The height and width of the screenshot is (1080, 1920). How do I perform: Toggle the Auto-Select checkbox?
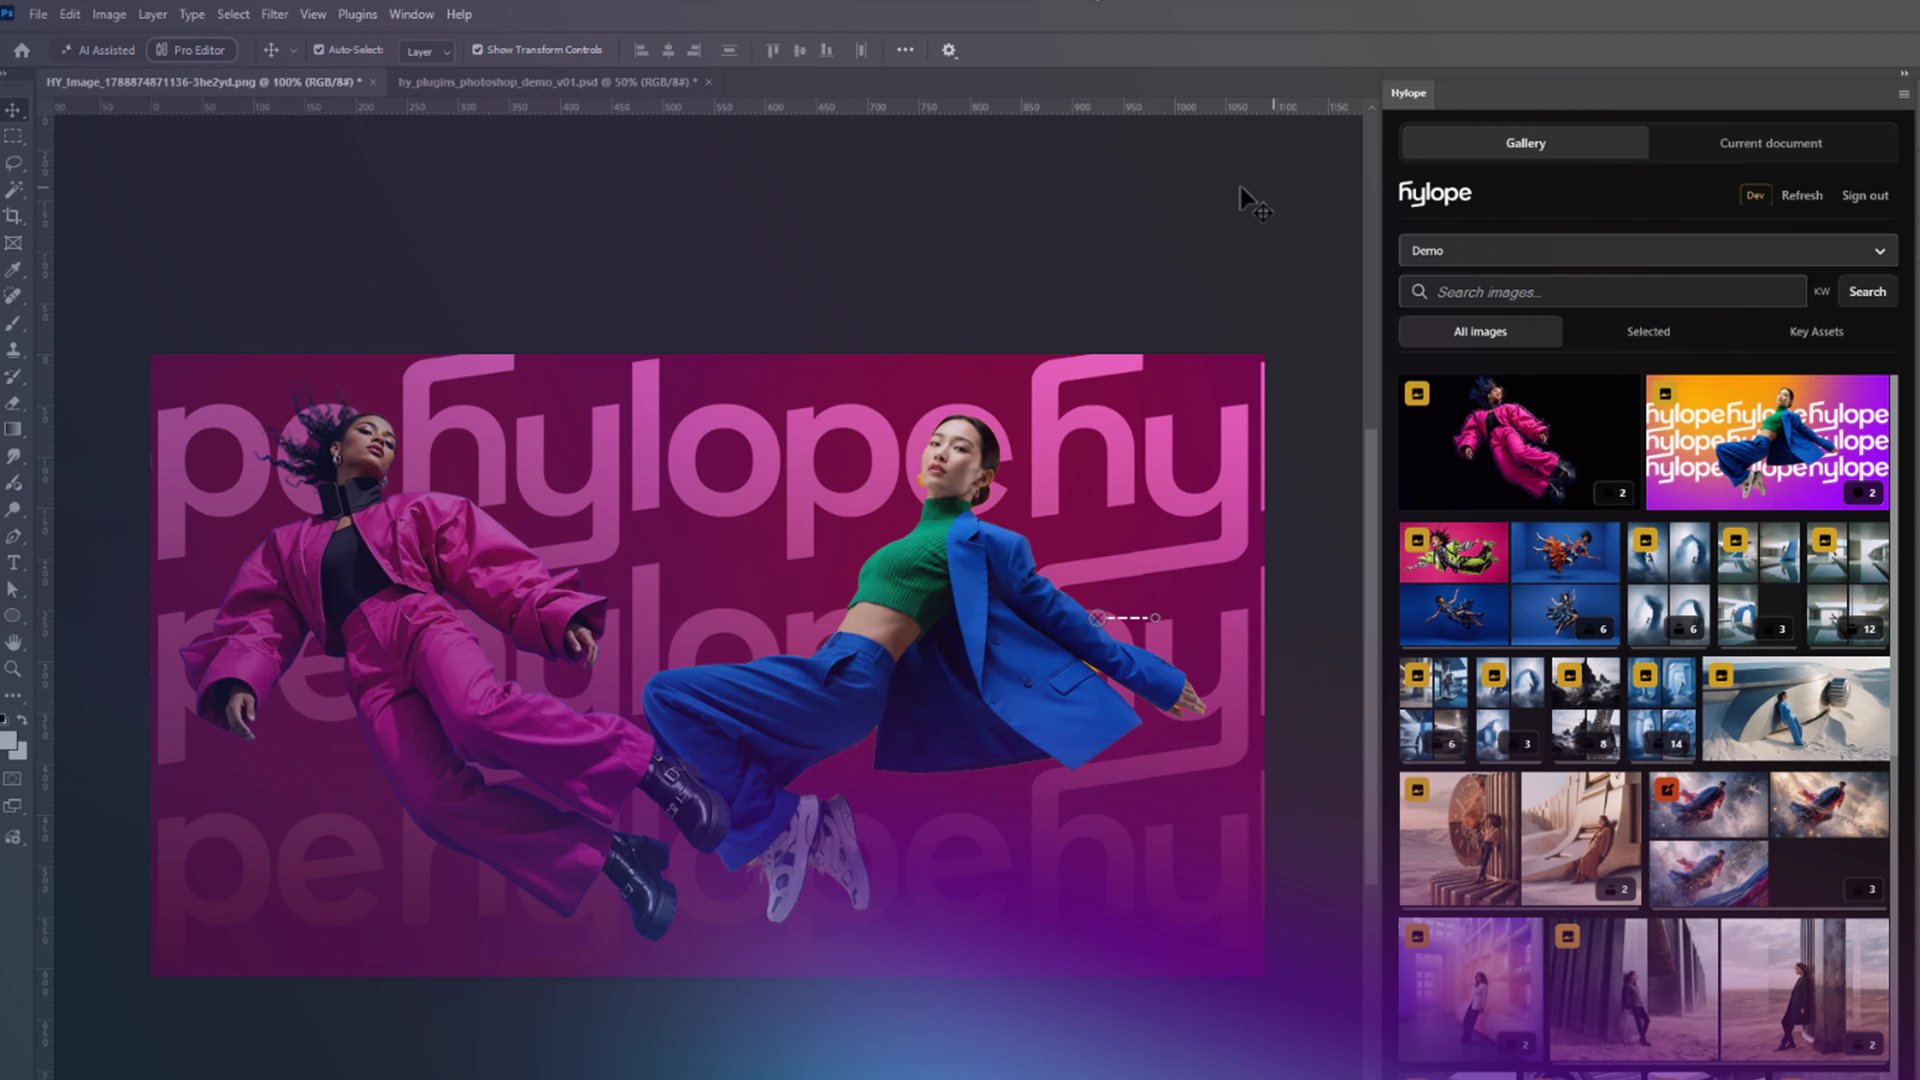click(x=319, y=50)
